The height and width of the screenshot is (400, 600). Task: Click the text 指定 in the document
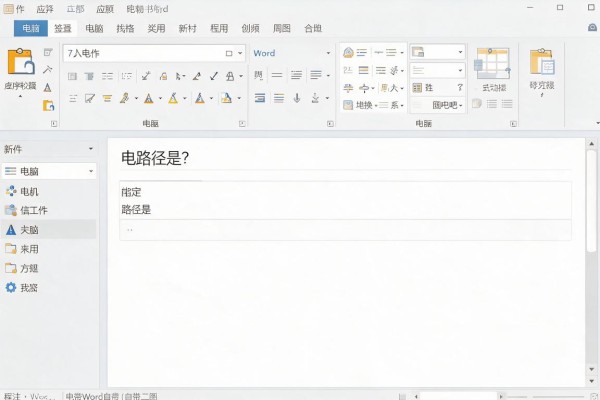[131, 192]
